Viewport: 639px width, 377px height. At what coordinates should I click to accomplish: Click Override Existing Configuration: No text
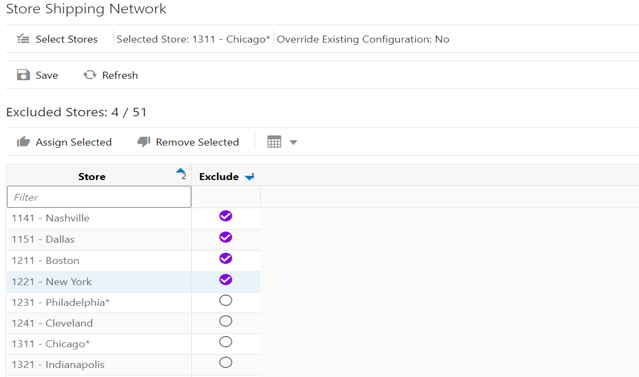pyautogui.click(x=363, y=39)
